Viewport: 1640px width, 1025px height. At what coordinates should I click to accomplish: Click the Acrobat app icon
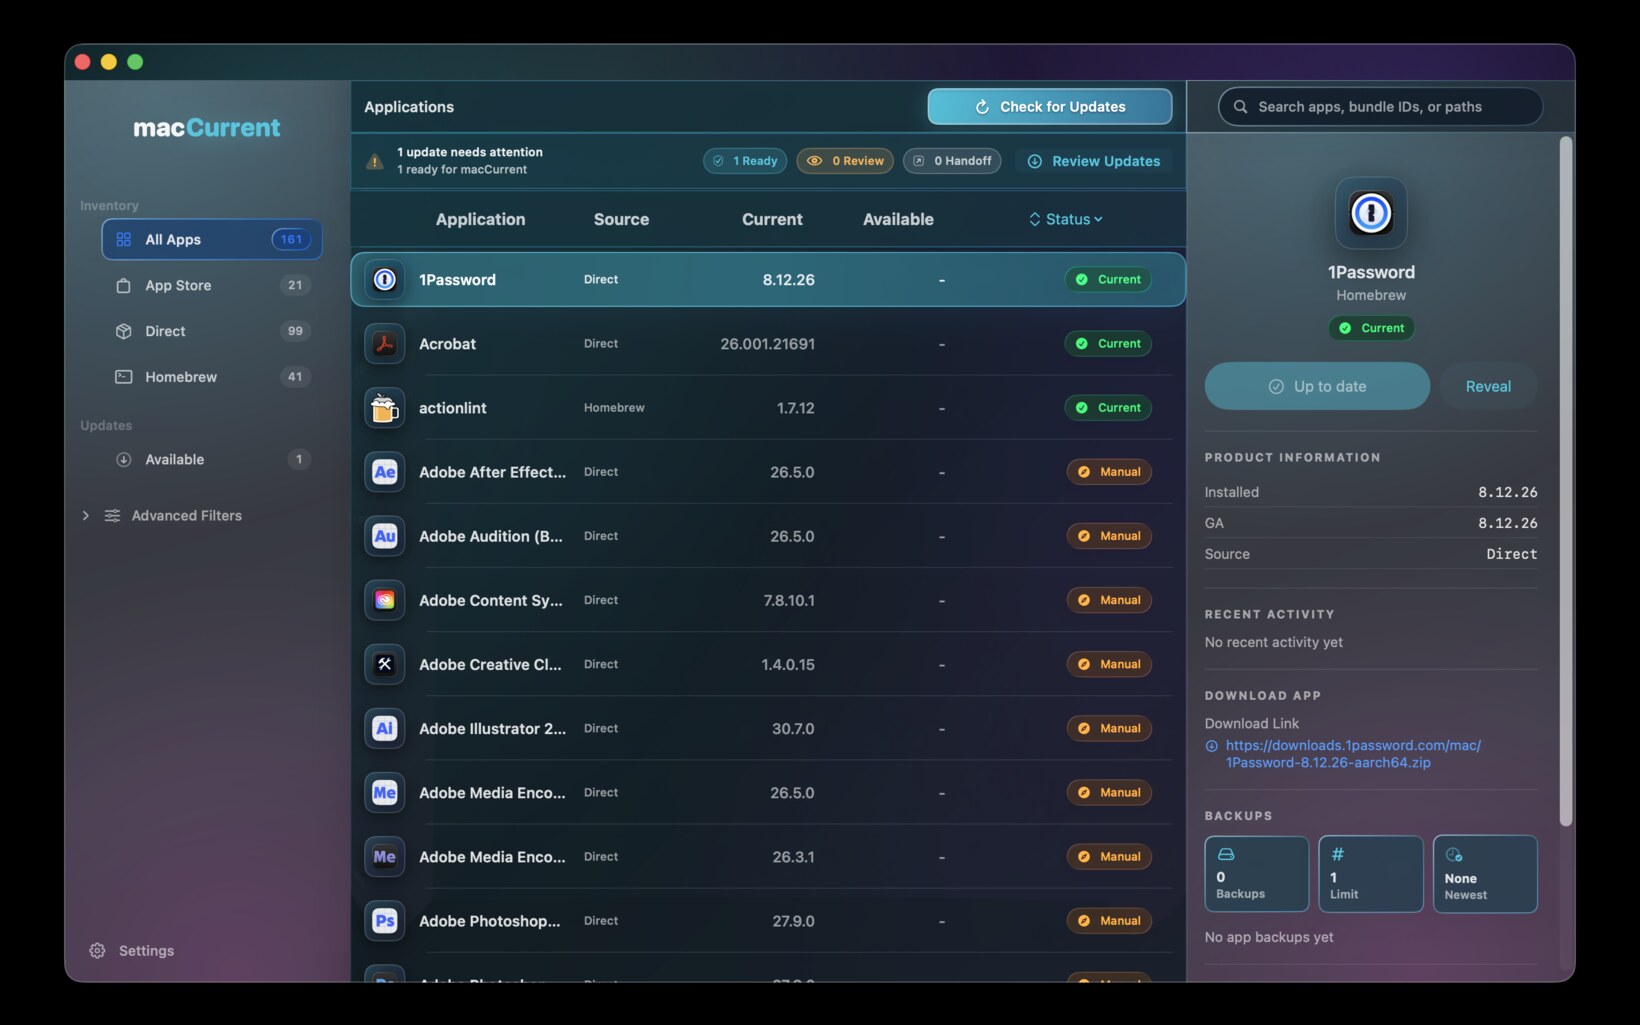[384, 344]
